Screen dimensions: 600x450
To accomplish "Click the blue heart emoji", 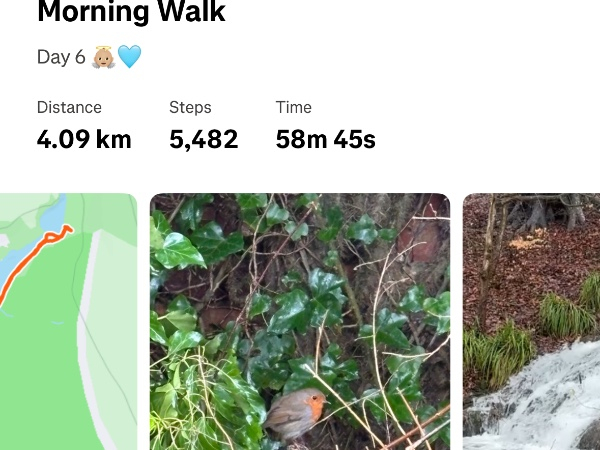I will pyautogui.click(x=130, y=57).
